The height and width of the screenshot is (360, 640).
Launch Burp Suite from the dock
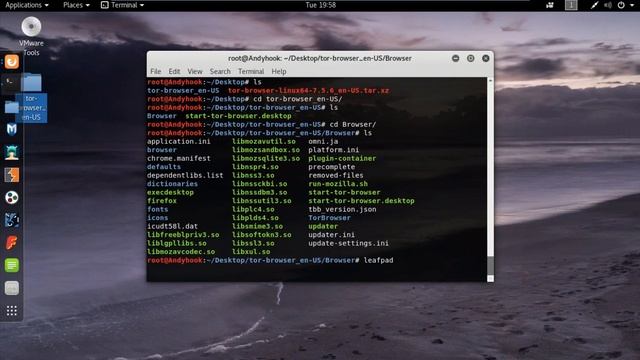coord(12,175)
